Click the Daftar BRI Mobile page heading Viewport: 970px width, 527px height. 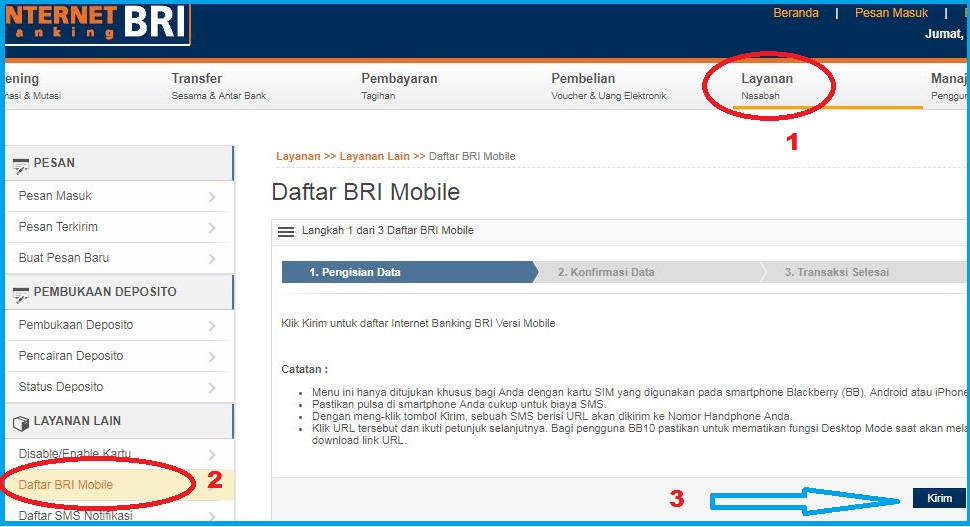point(366,192)
